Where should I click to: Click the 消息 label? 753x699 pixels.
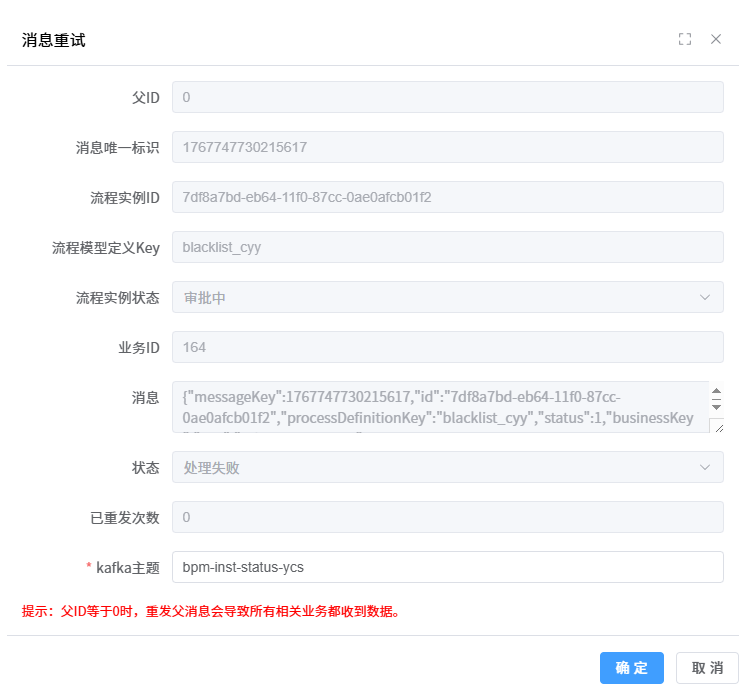146,398
